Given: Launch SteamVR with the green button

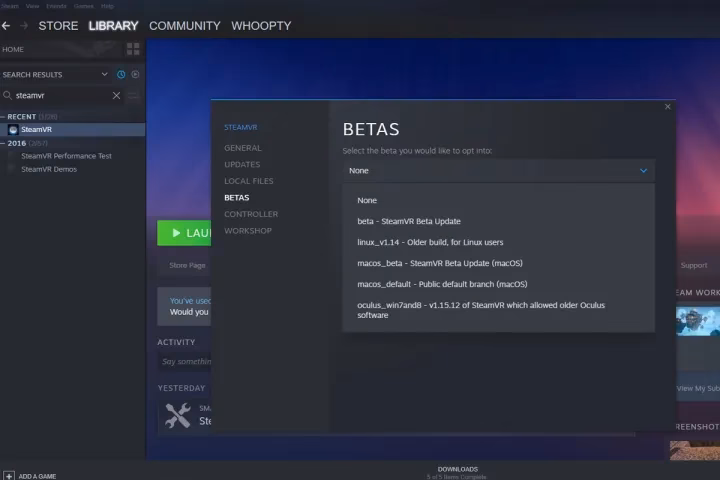Looking at the screenshot, I should 184,233.
